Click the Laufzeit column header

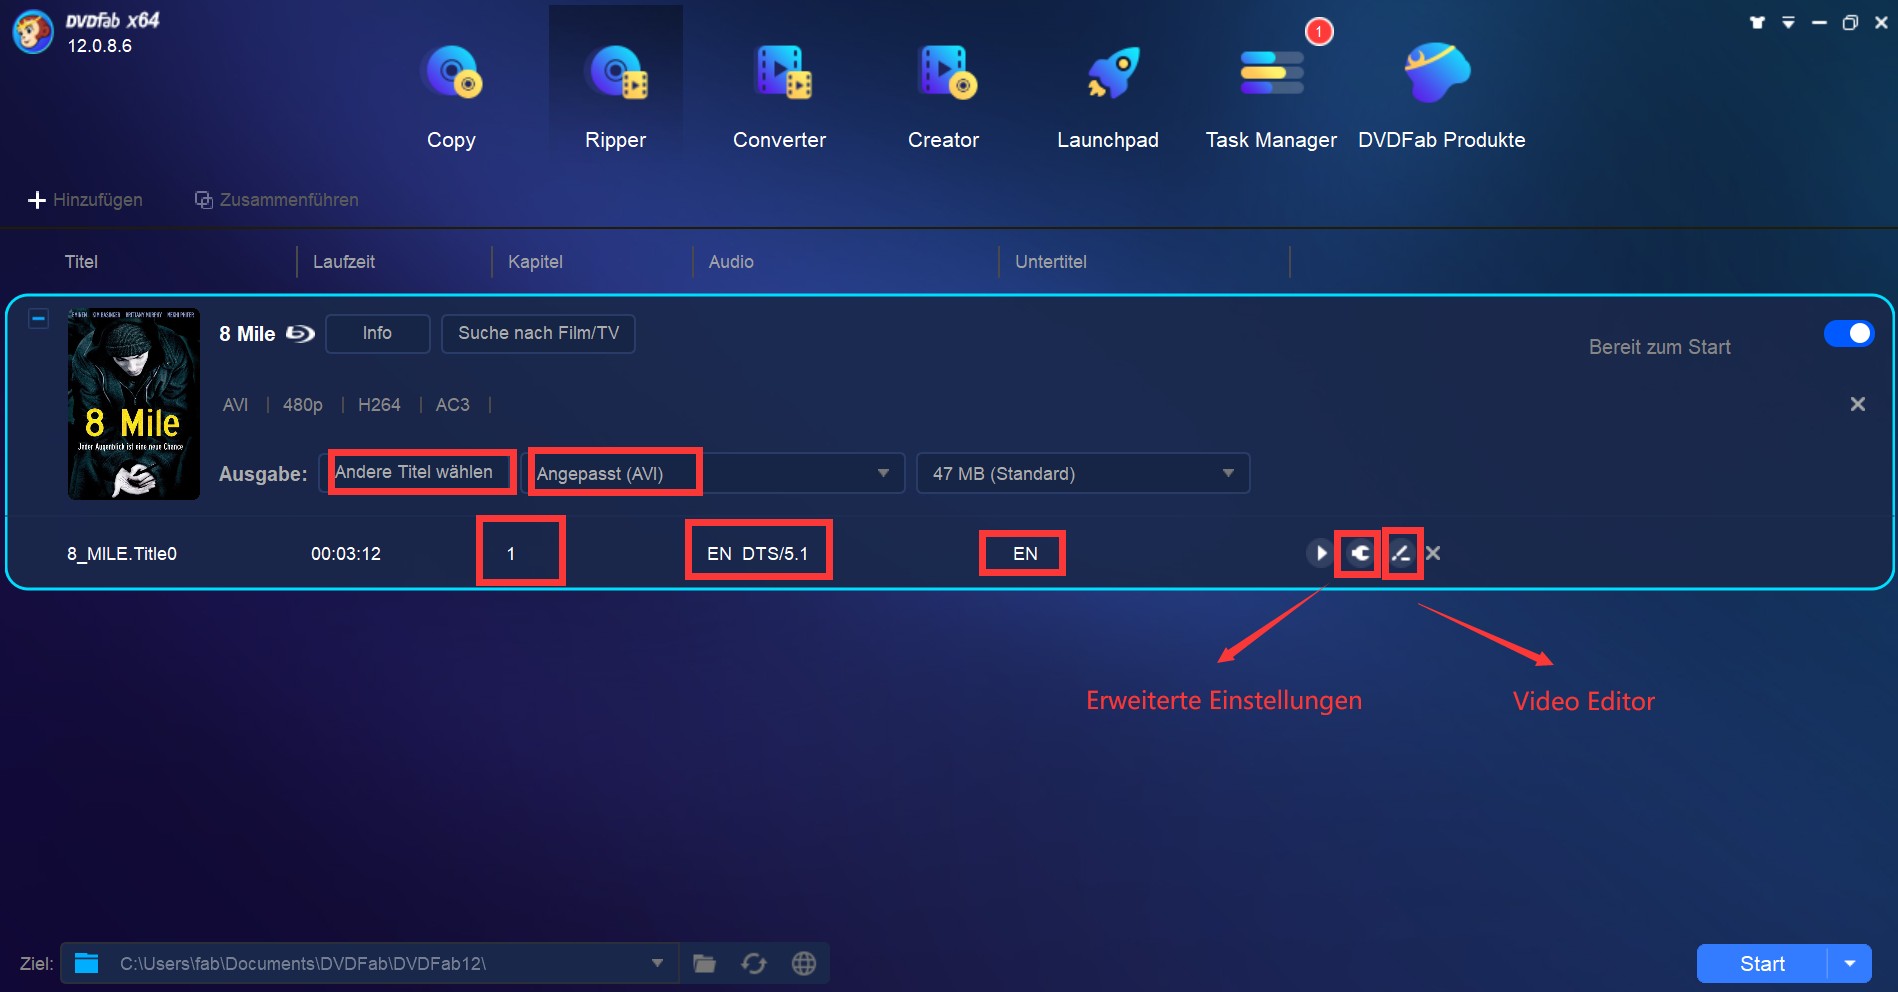tap(344, 262)
